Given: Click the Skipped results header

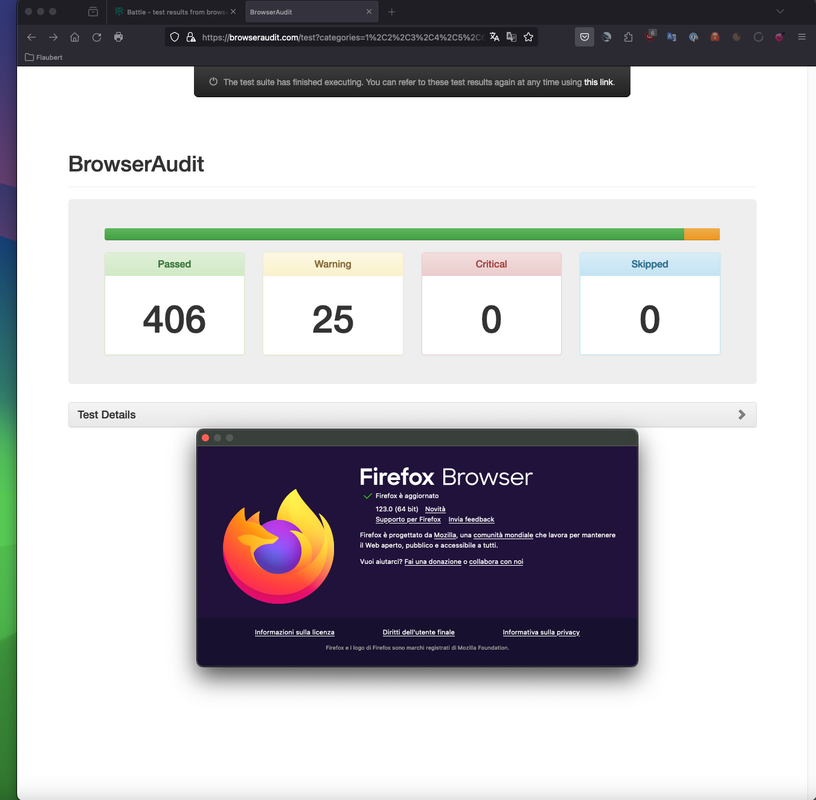Looking at the screenshot, I should (x=649, y=264).
